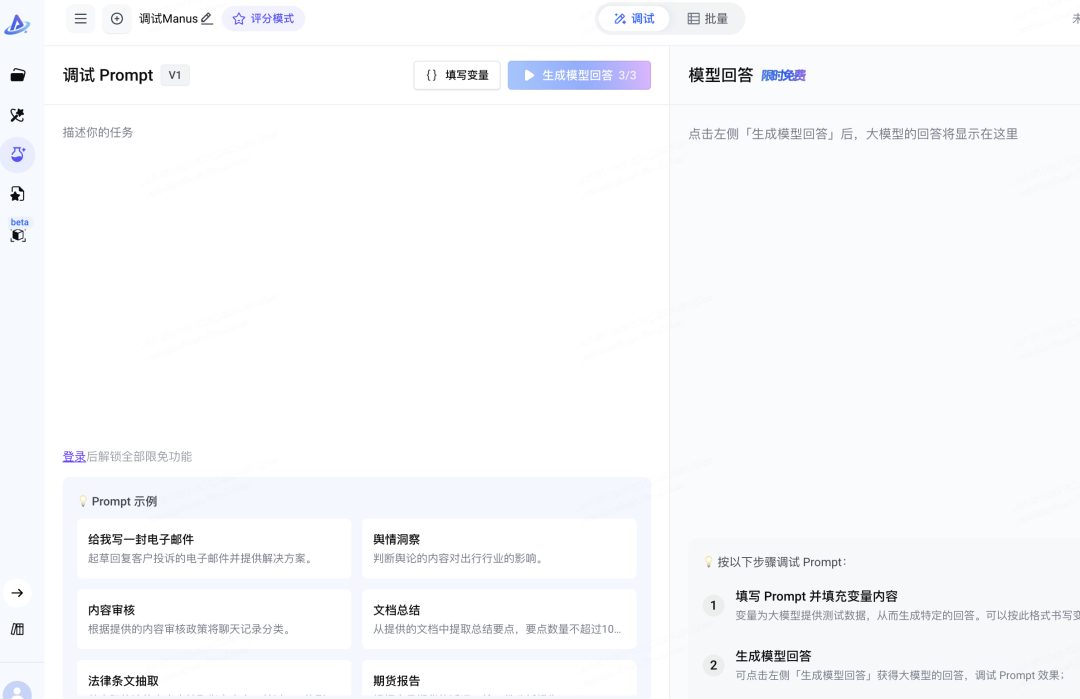Select the flask debug icon in the sidebar
This screenshot has width=1080, height=699.
click(x=18, y=154)
